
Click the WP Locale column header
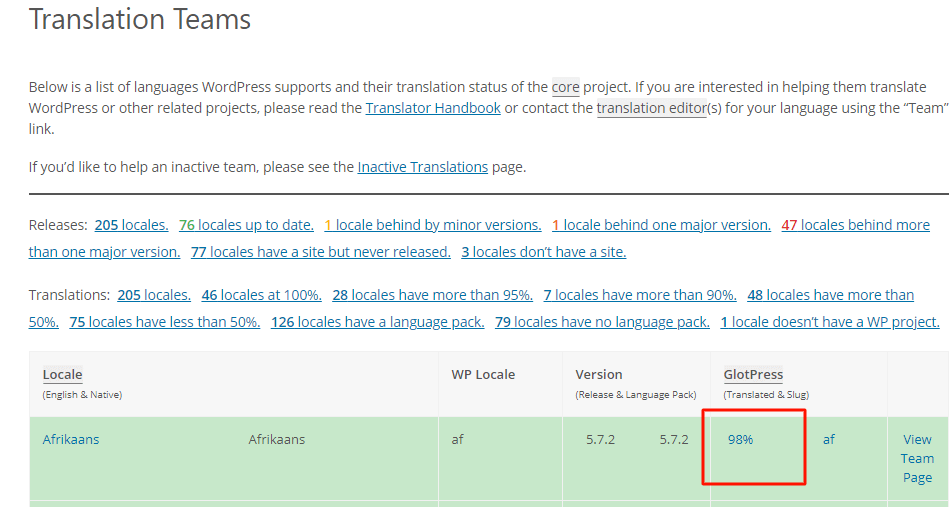click(x=483, y=375)
